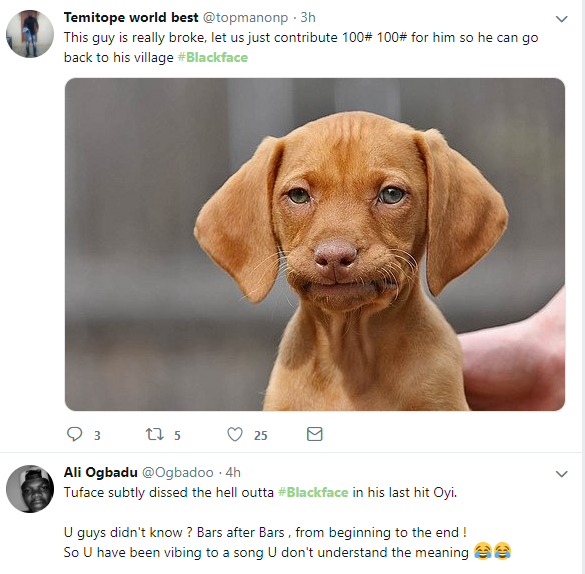Screen dimensions: 585x574
Task: Open the @Ogbadoo handle link
Action: point(178,473)
